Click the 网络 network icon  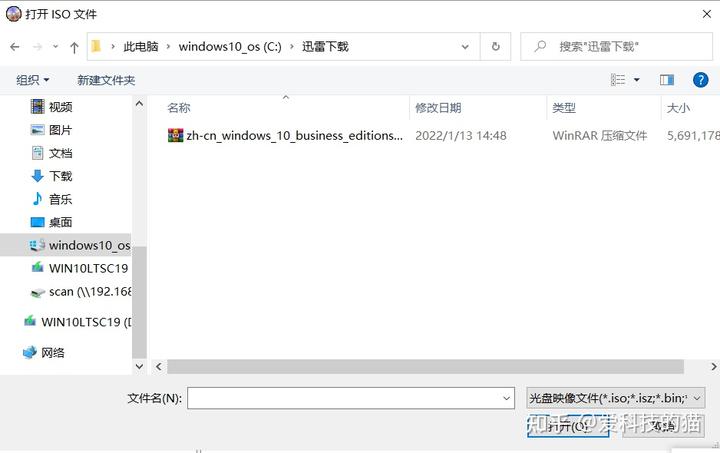click(30, 352)
